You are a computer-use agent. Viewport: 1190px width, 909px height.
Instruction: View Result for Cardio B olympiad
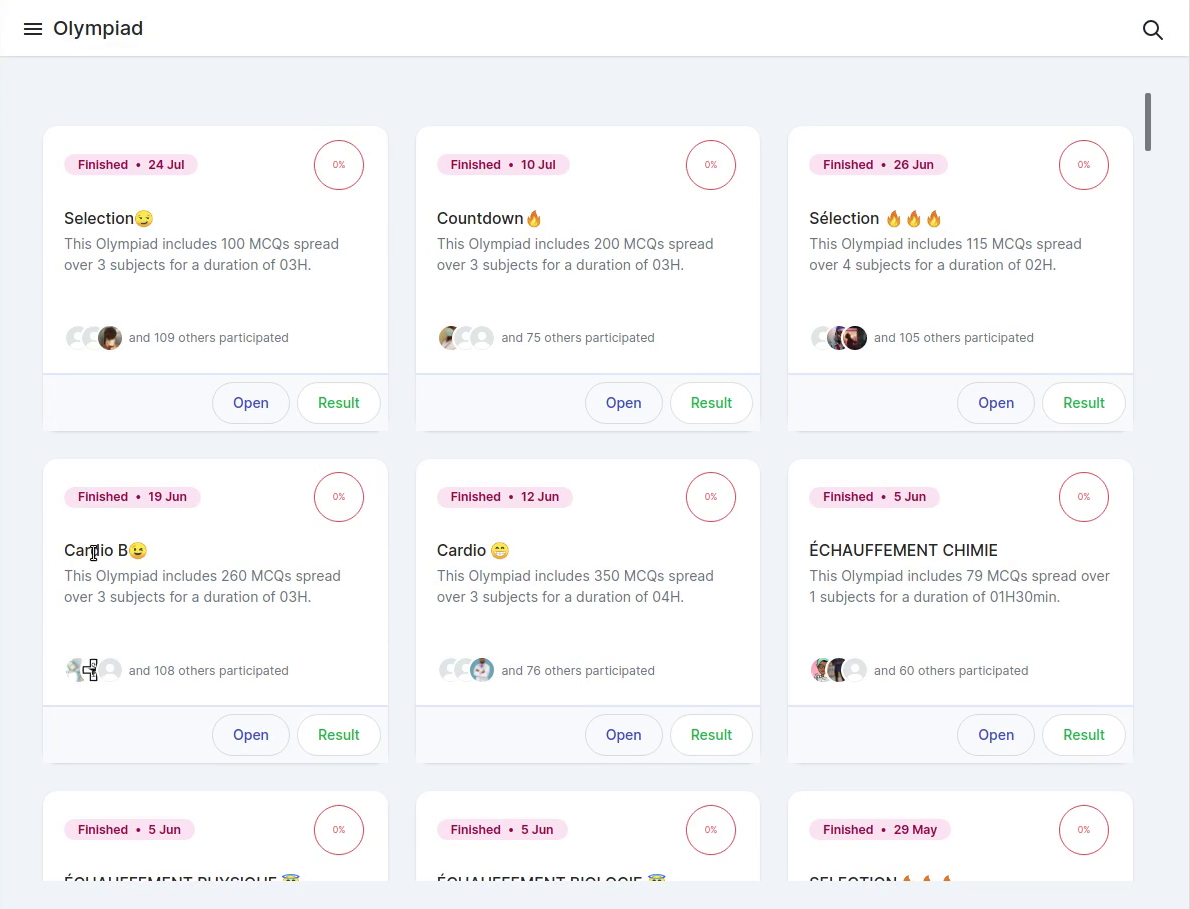click(338, 735)
